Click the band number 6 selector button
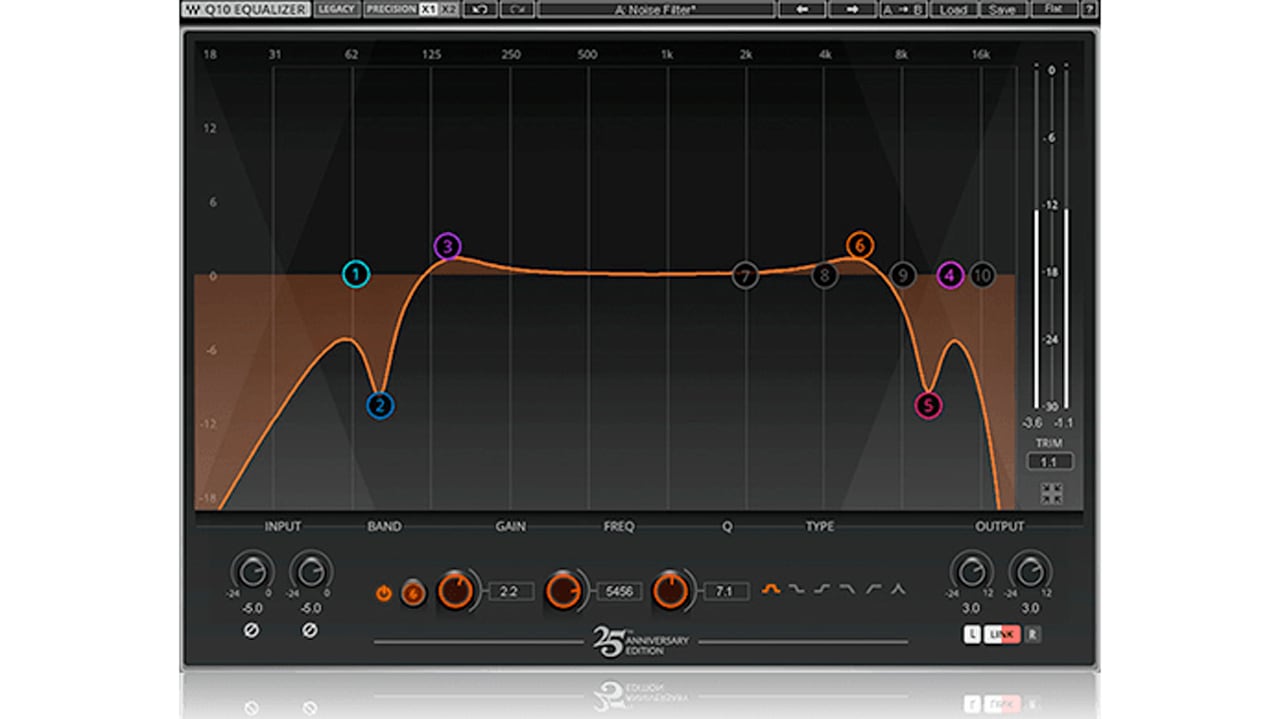 (x=412, y=593)
